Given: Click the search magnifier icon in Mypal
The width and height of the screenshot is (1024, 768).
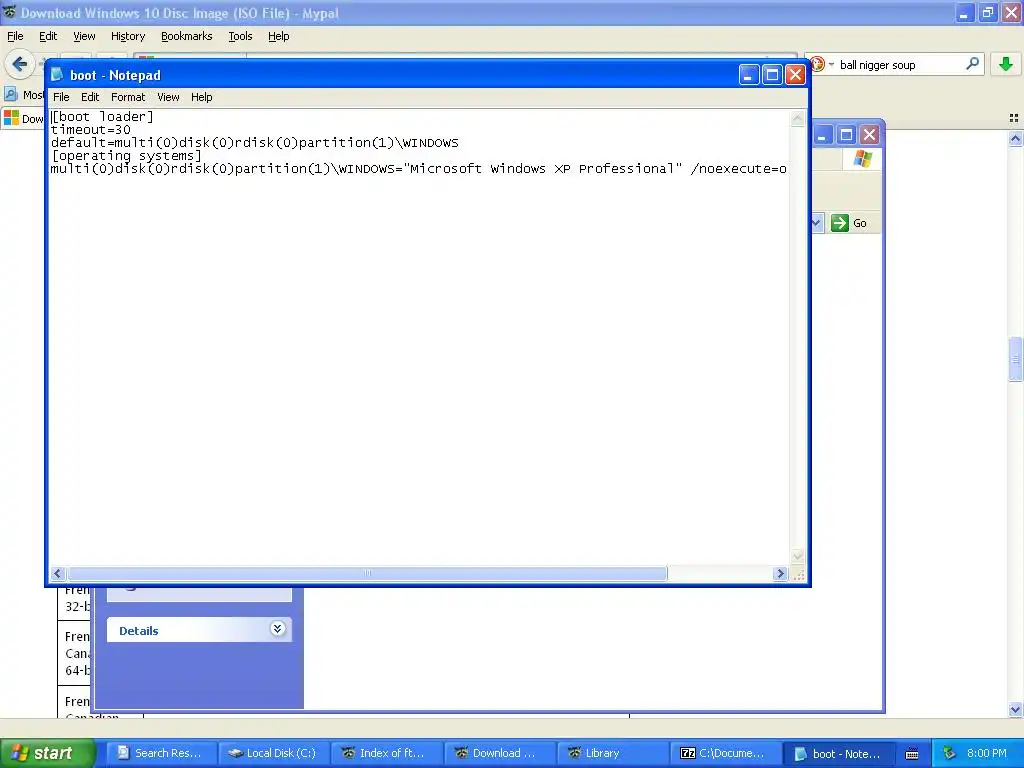Looking at the screenshot, I should 972,64.
